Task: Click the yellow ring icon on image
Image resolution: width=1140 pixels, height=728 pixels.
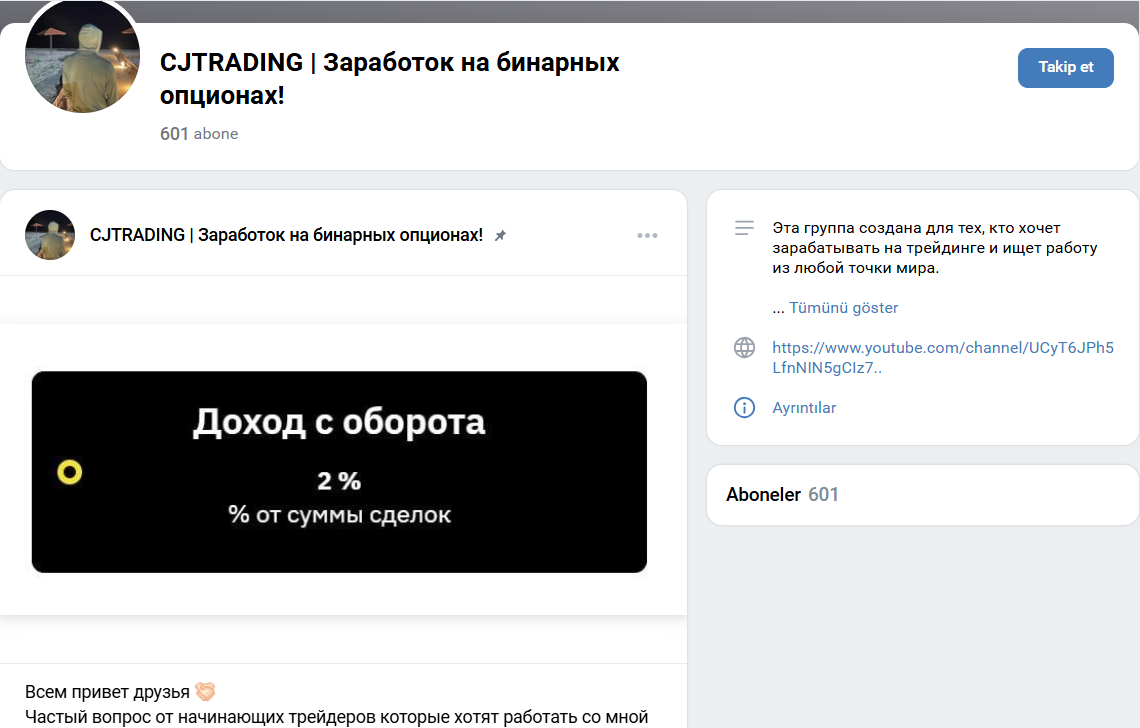Action: (69, 473)
